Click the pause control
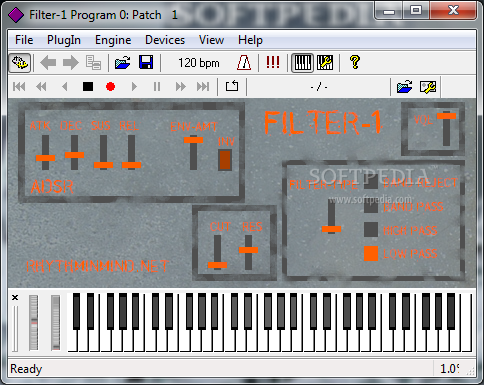This screenshot has height=385, width=484. [x=157, y=87]
